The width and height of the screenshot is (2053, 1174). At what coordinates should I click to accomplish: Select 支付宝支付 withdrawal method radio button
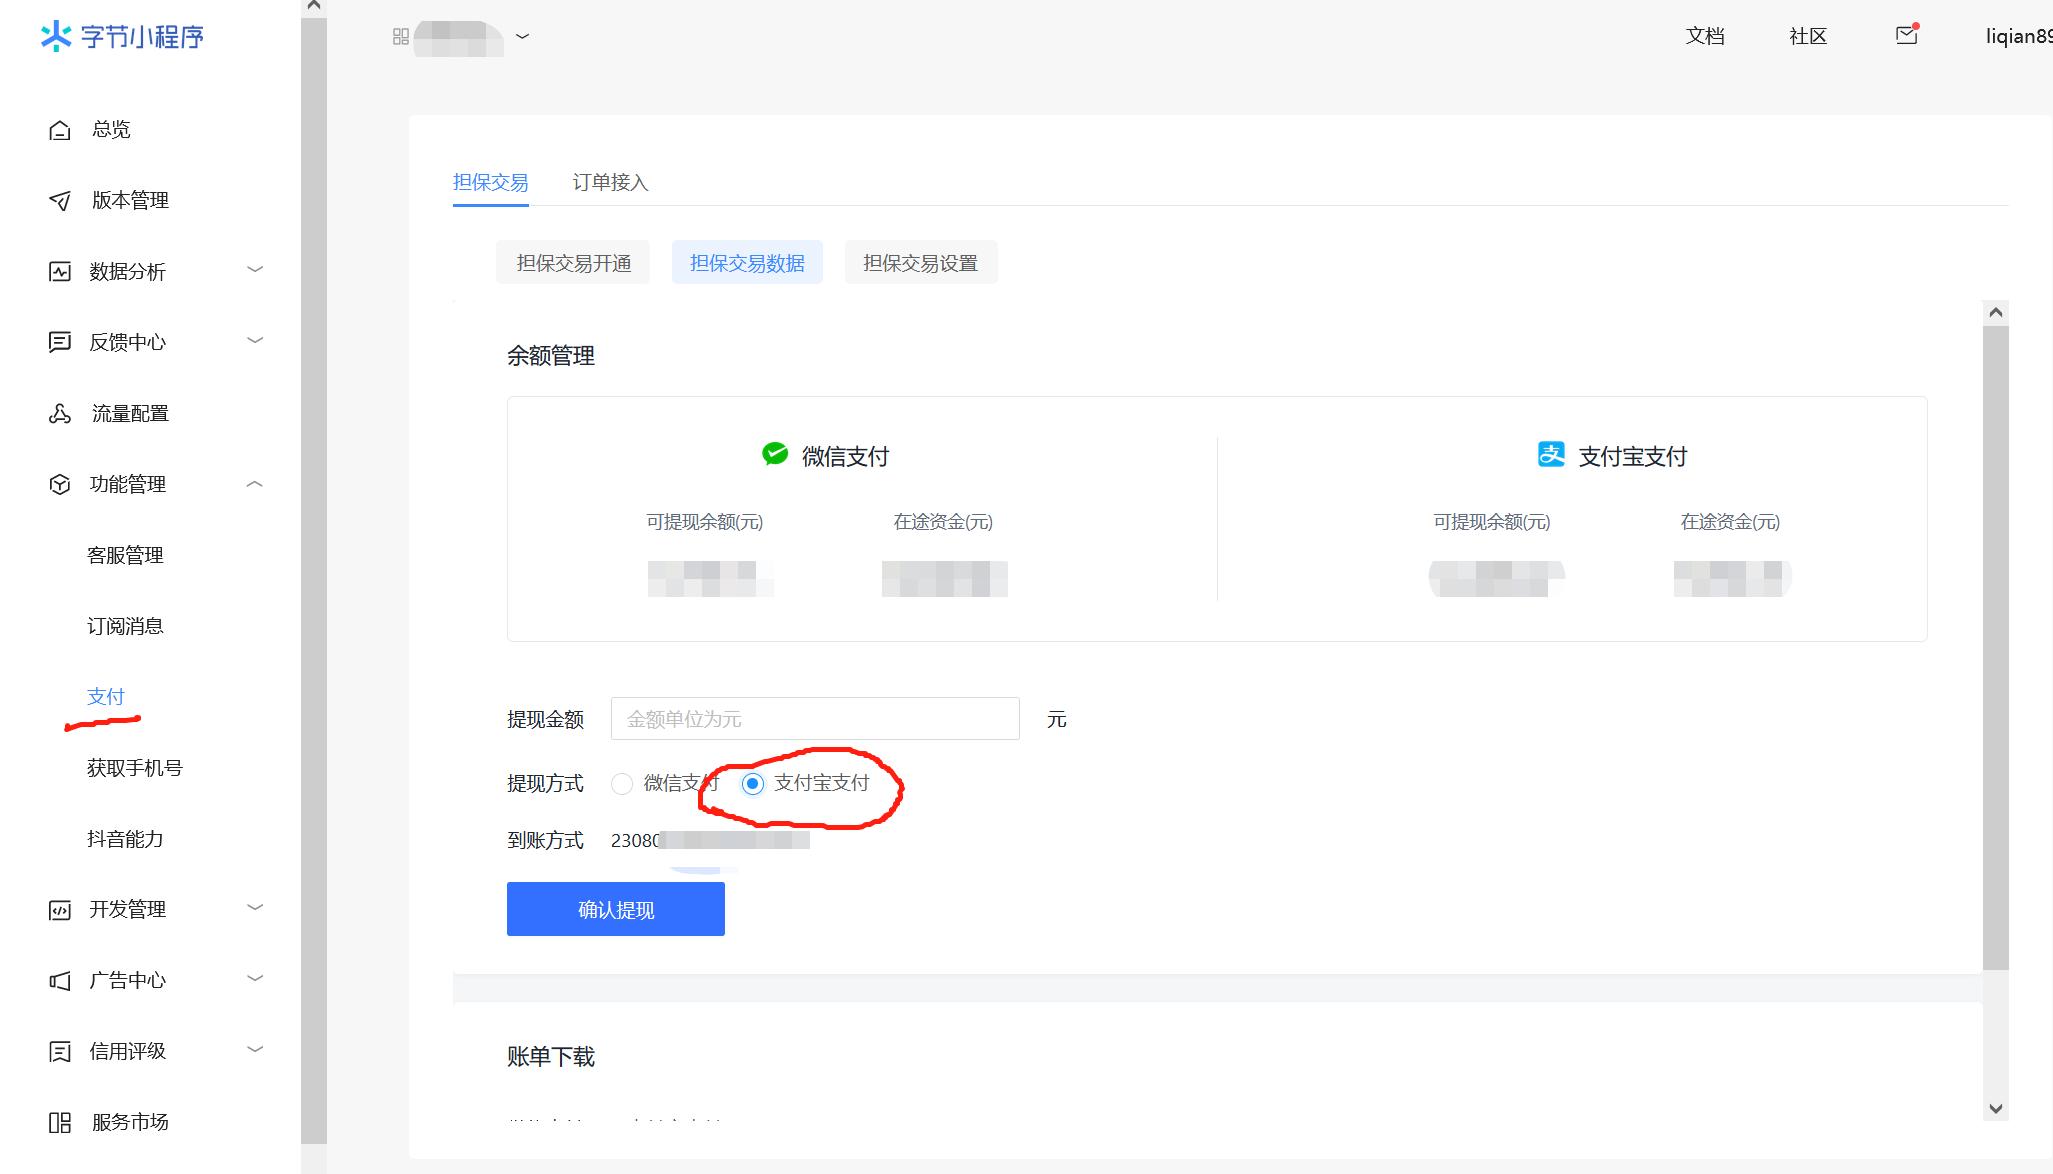(753, 784)
